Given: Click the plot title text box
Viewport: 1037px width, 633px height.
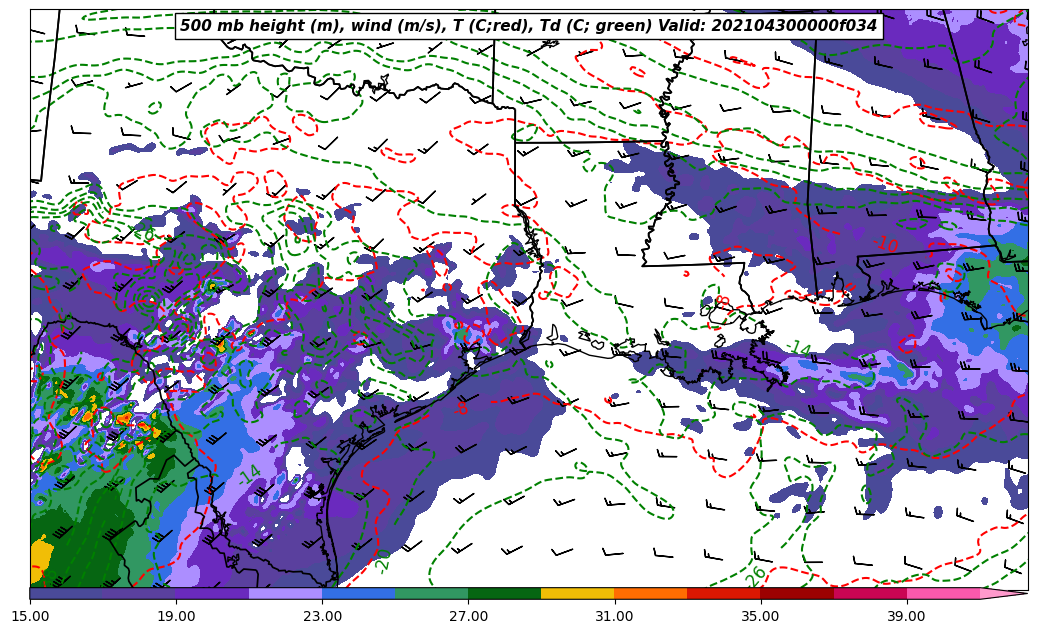Looking at the screenshot, I should [528, 26].
